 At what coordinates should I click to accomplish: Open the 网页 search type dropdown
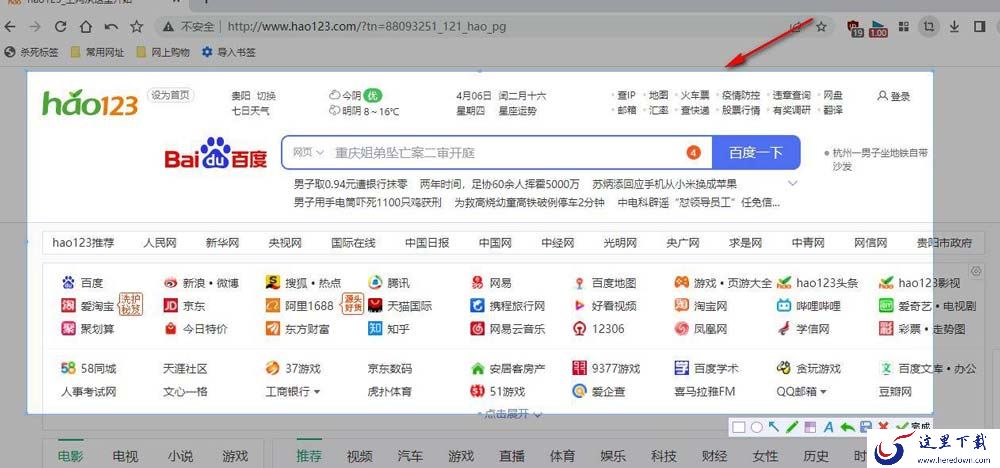[x=309, y=152]
